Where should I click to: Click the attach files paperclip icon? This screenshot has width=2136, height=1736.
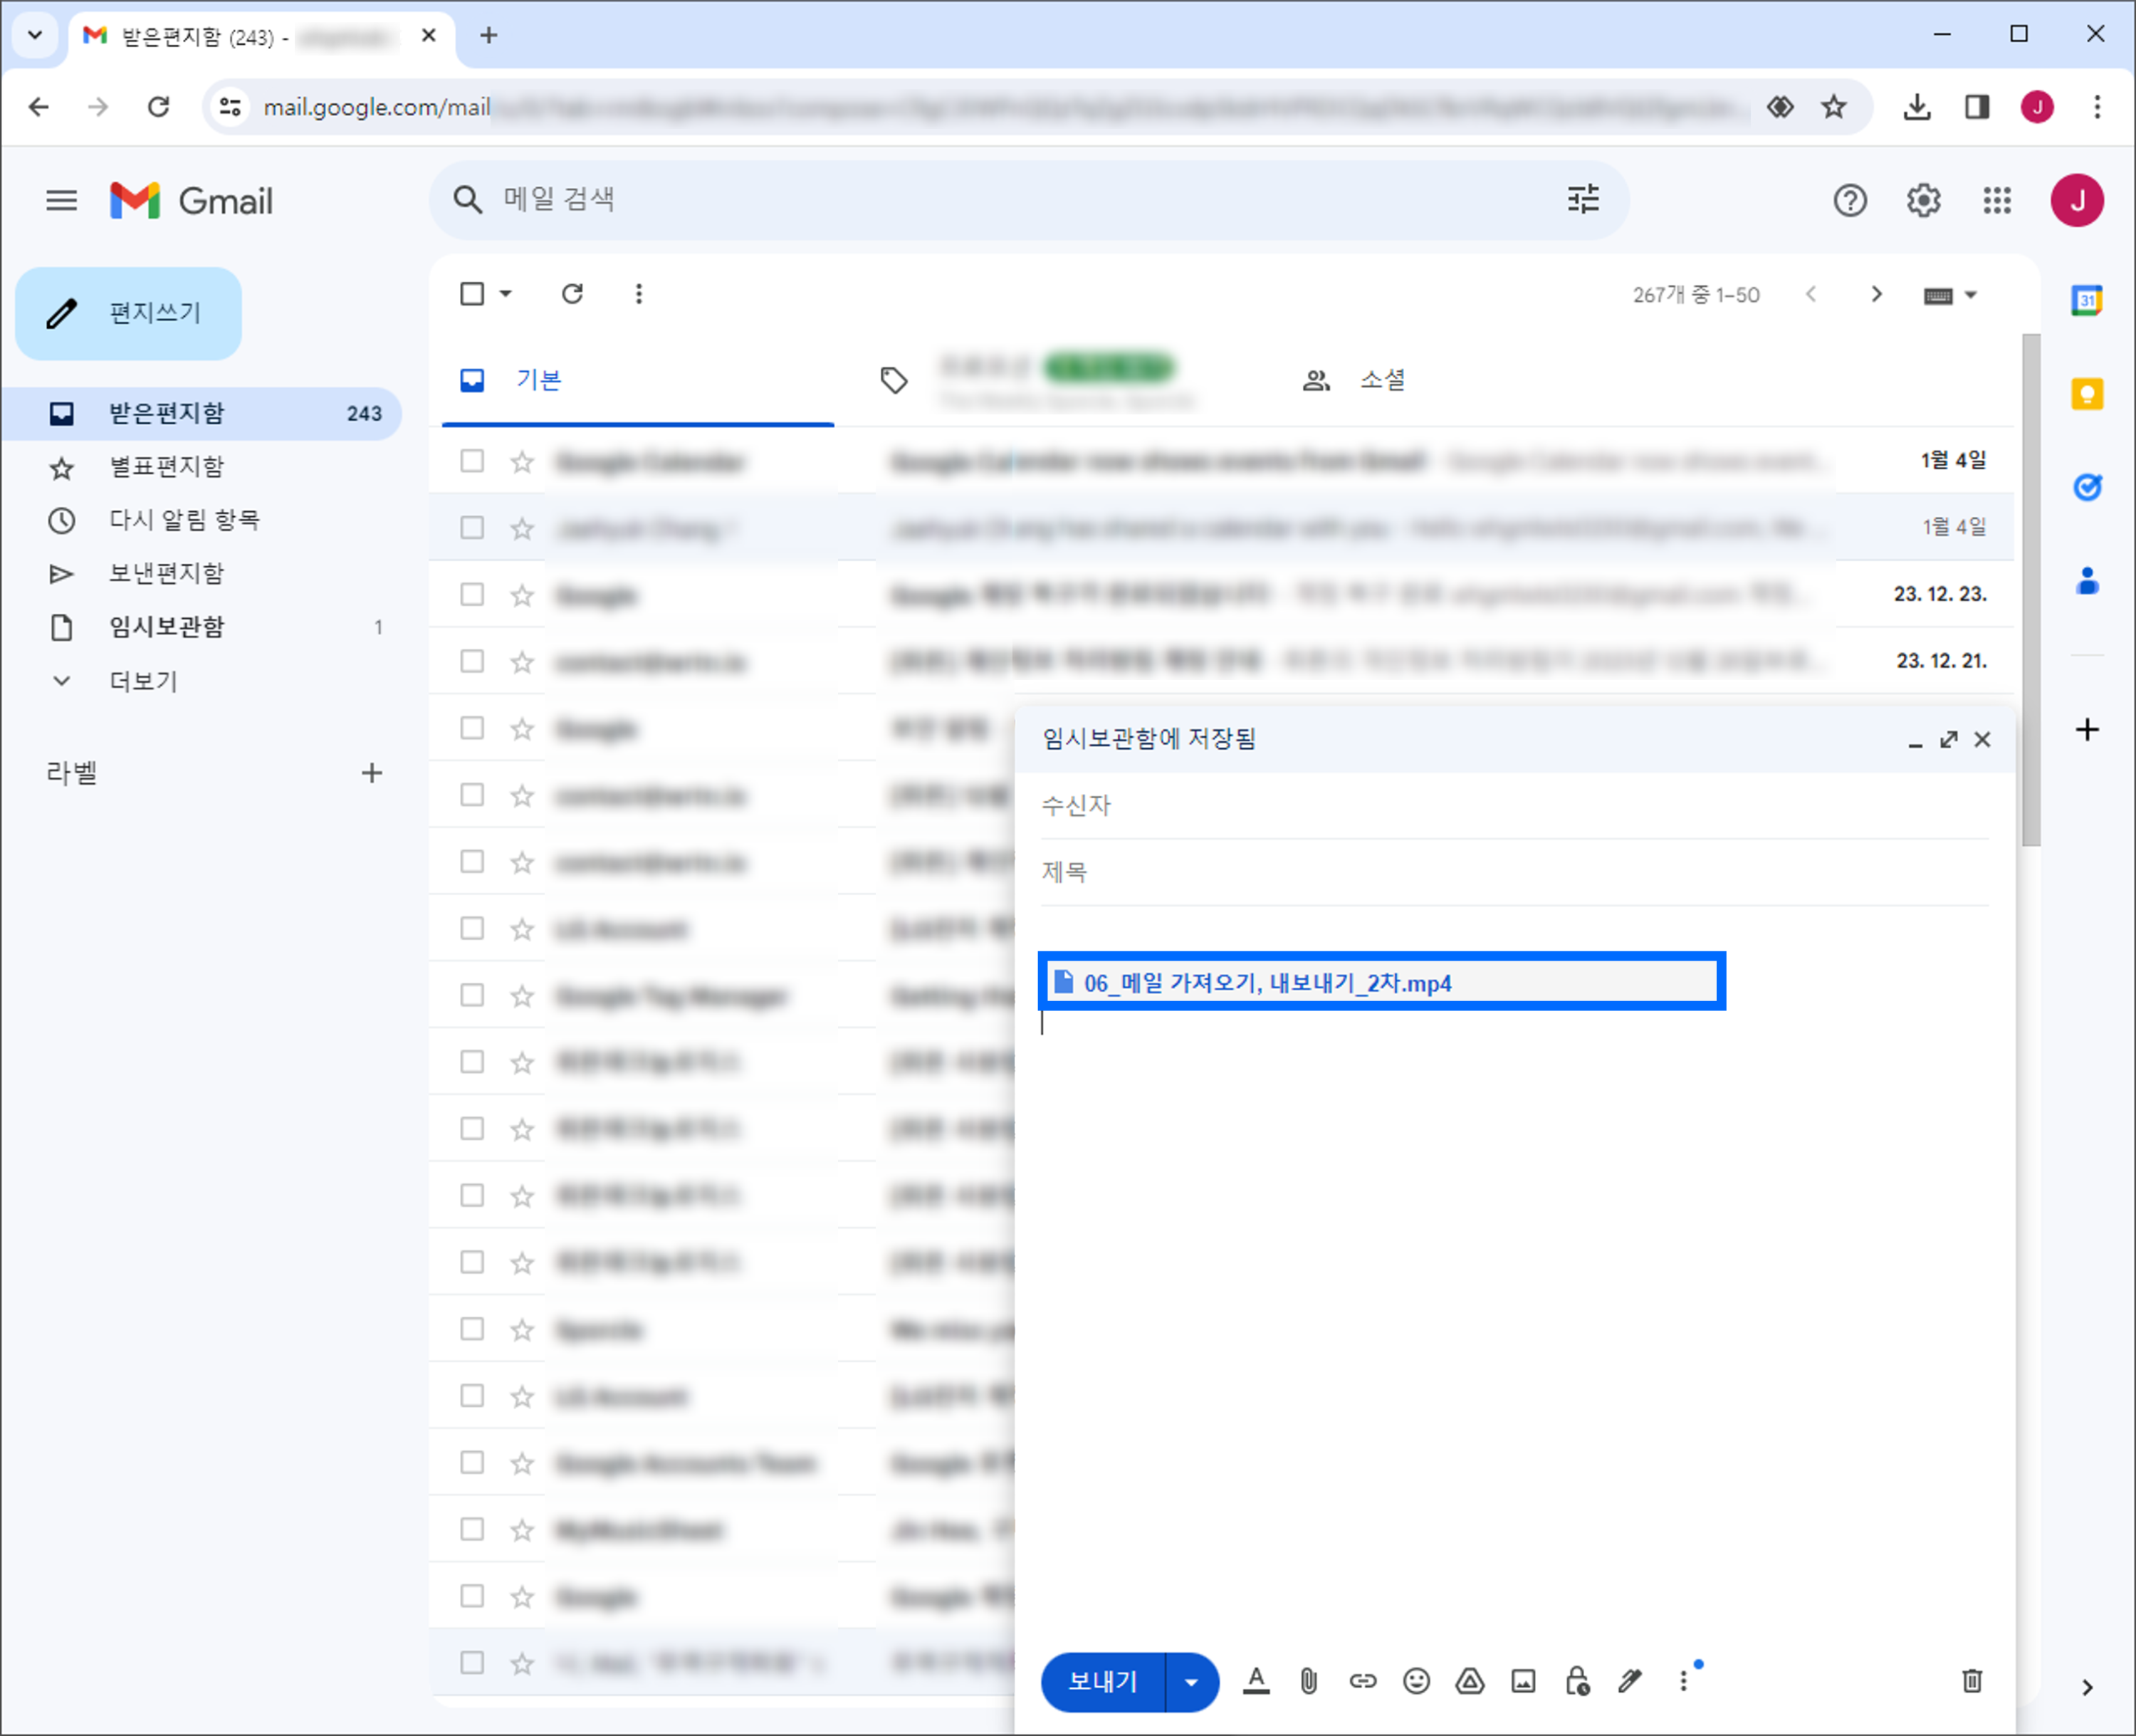[1308, 1681]
